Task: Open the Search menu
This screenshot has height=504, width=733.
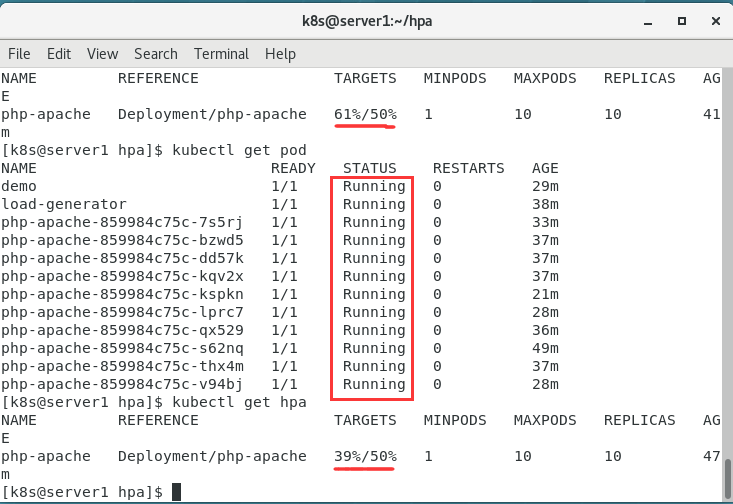Action: (156, 54)
